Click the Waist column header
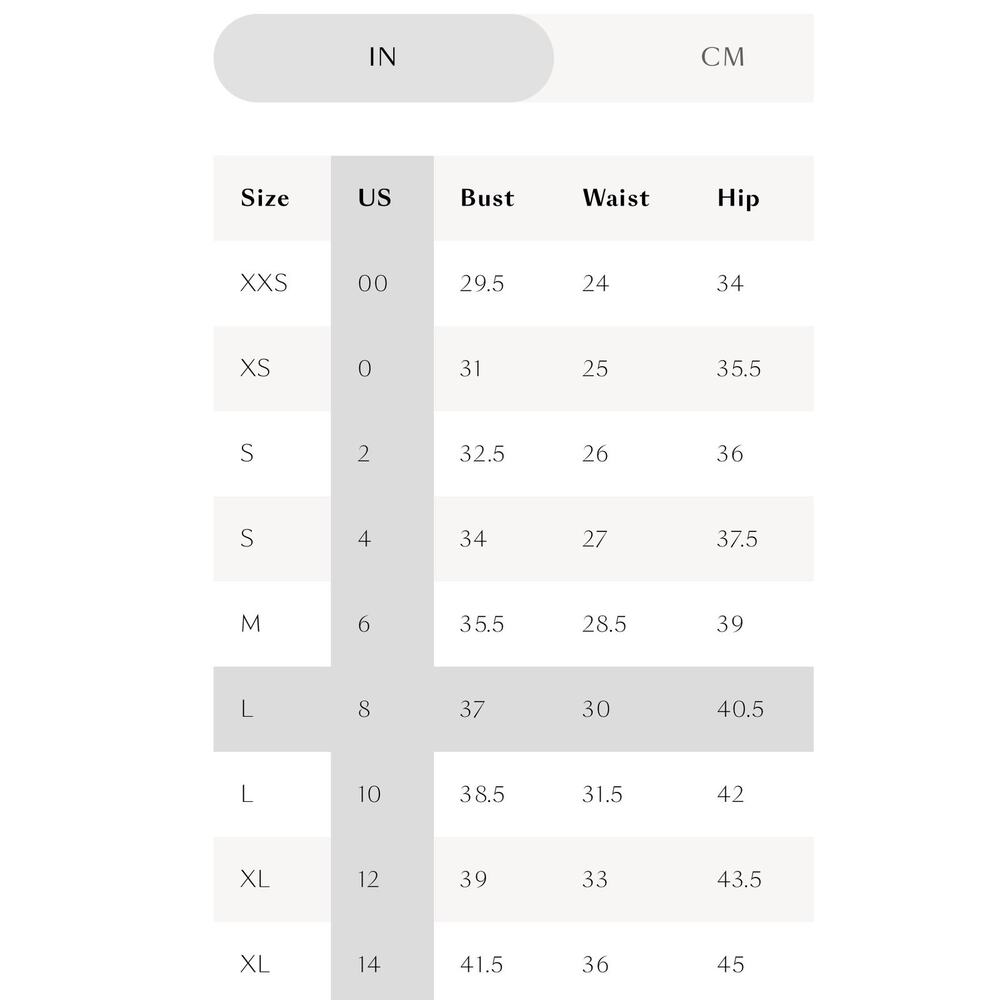Screen dimensions: 1000x1000 [616, 198]
